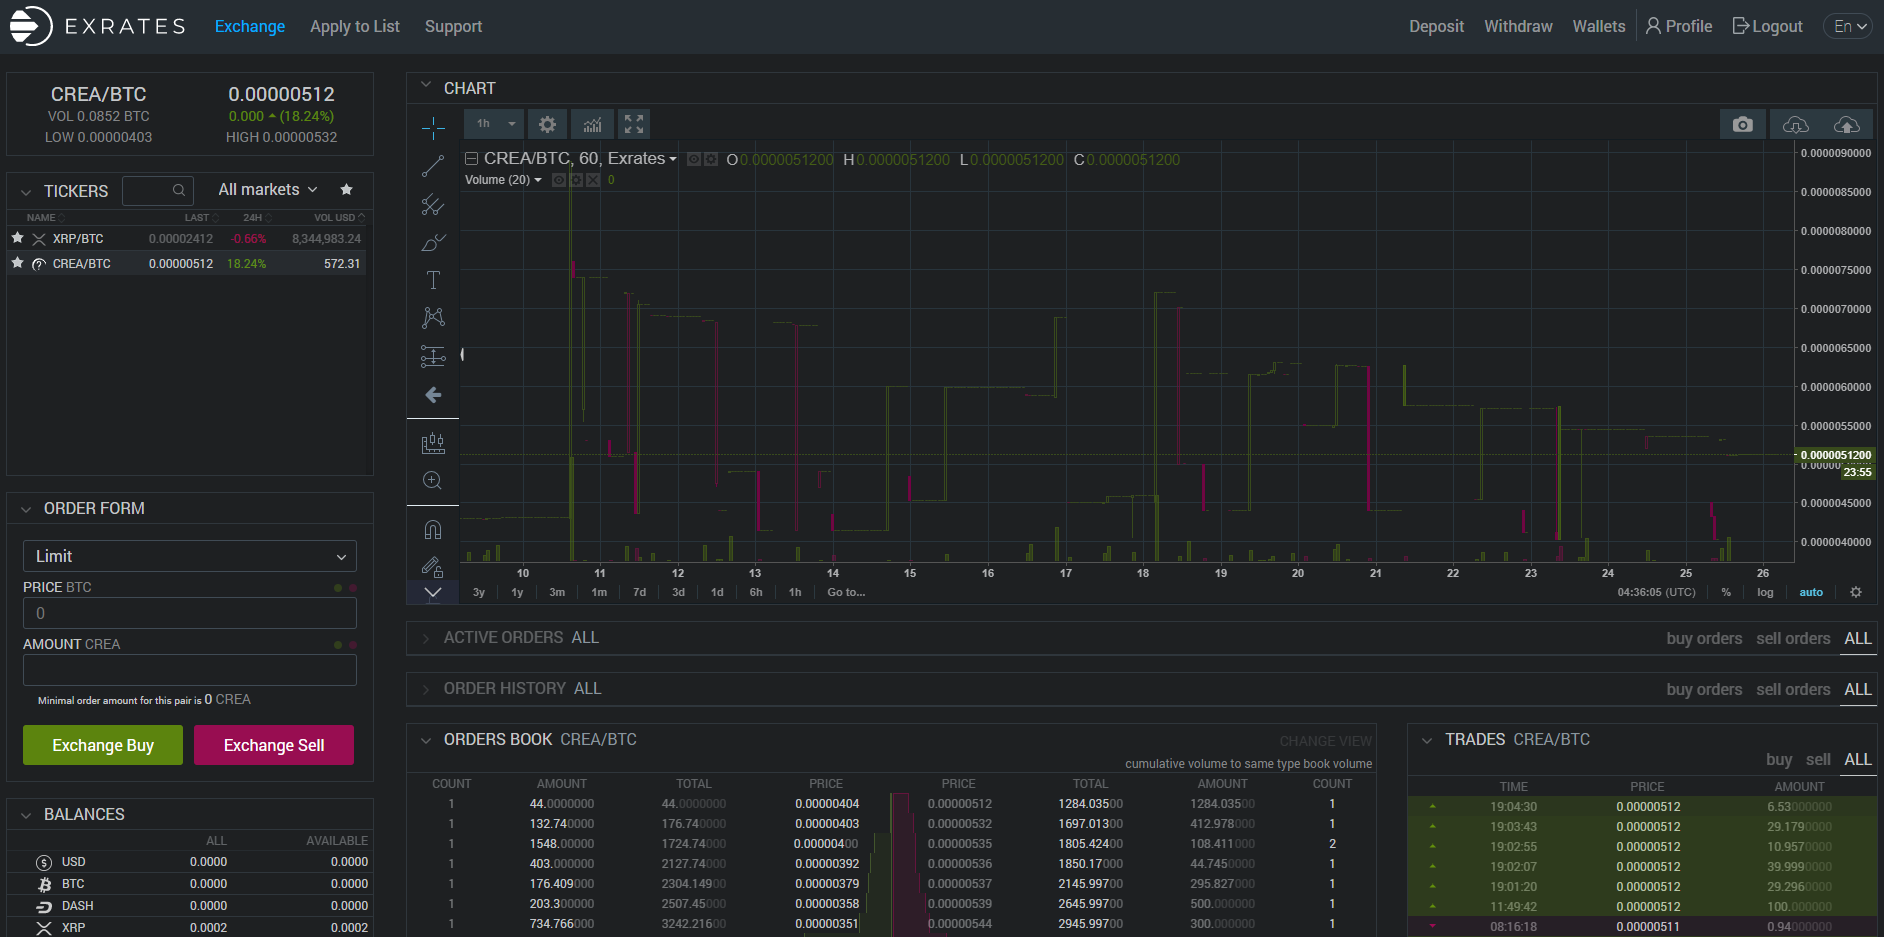This screenshot has height=937, width=1884.
Task: Toggle auto scale on chart
Action: 1811,592
